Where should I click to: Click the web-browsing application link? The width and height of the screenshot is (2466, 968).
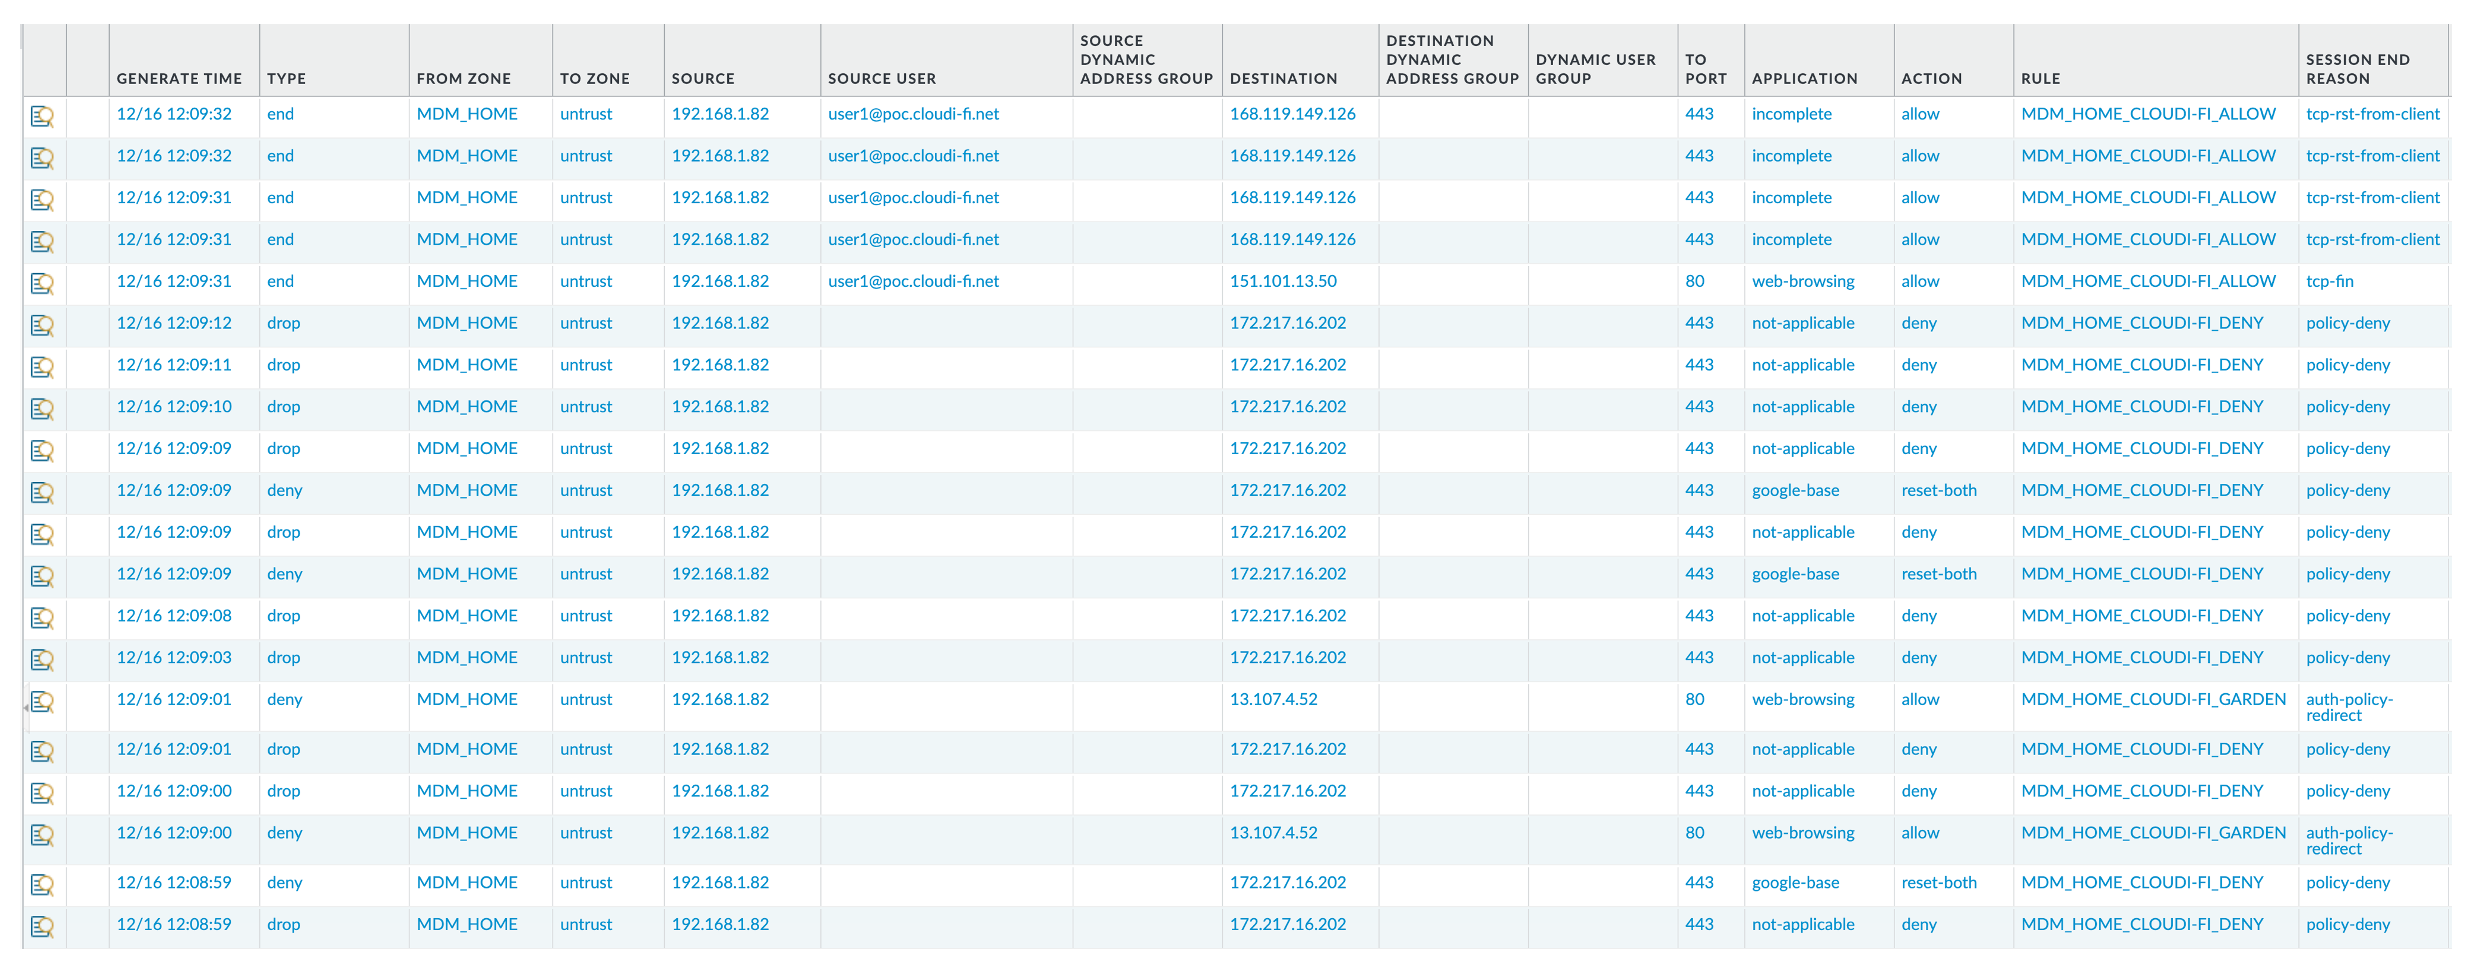point(1802,281)
